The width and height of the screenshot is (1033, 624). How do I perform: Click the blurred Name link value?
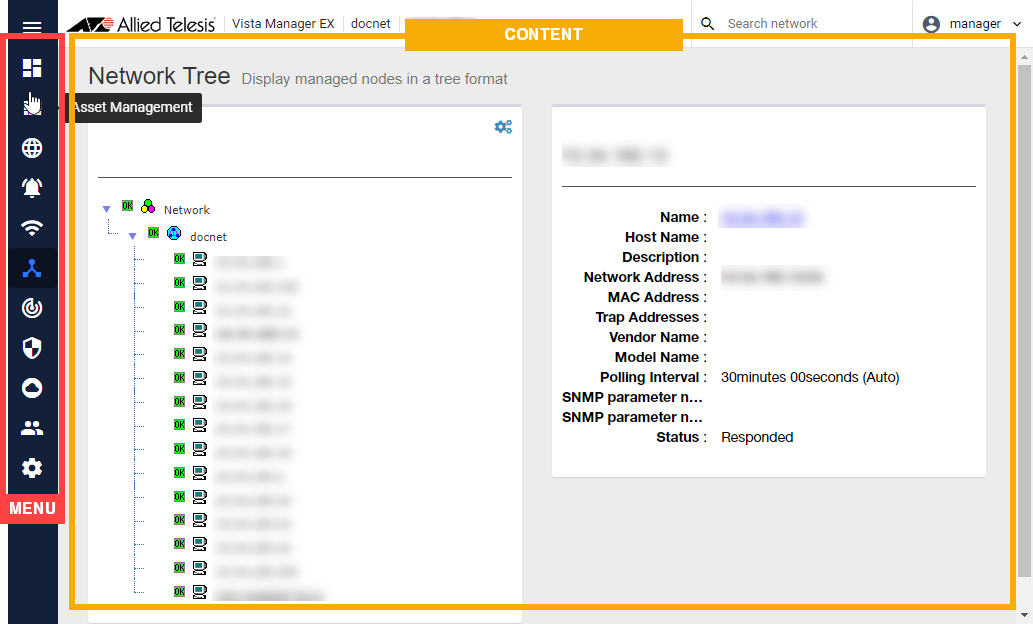[x=762, y=217]
